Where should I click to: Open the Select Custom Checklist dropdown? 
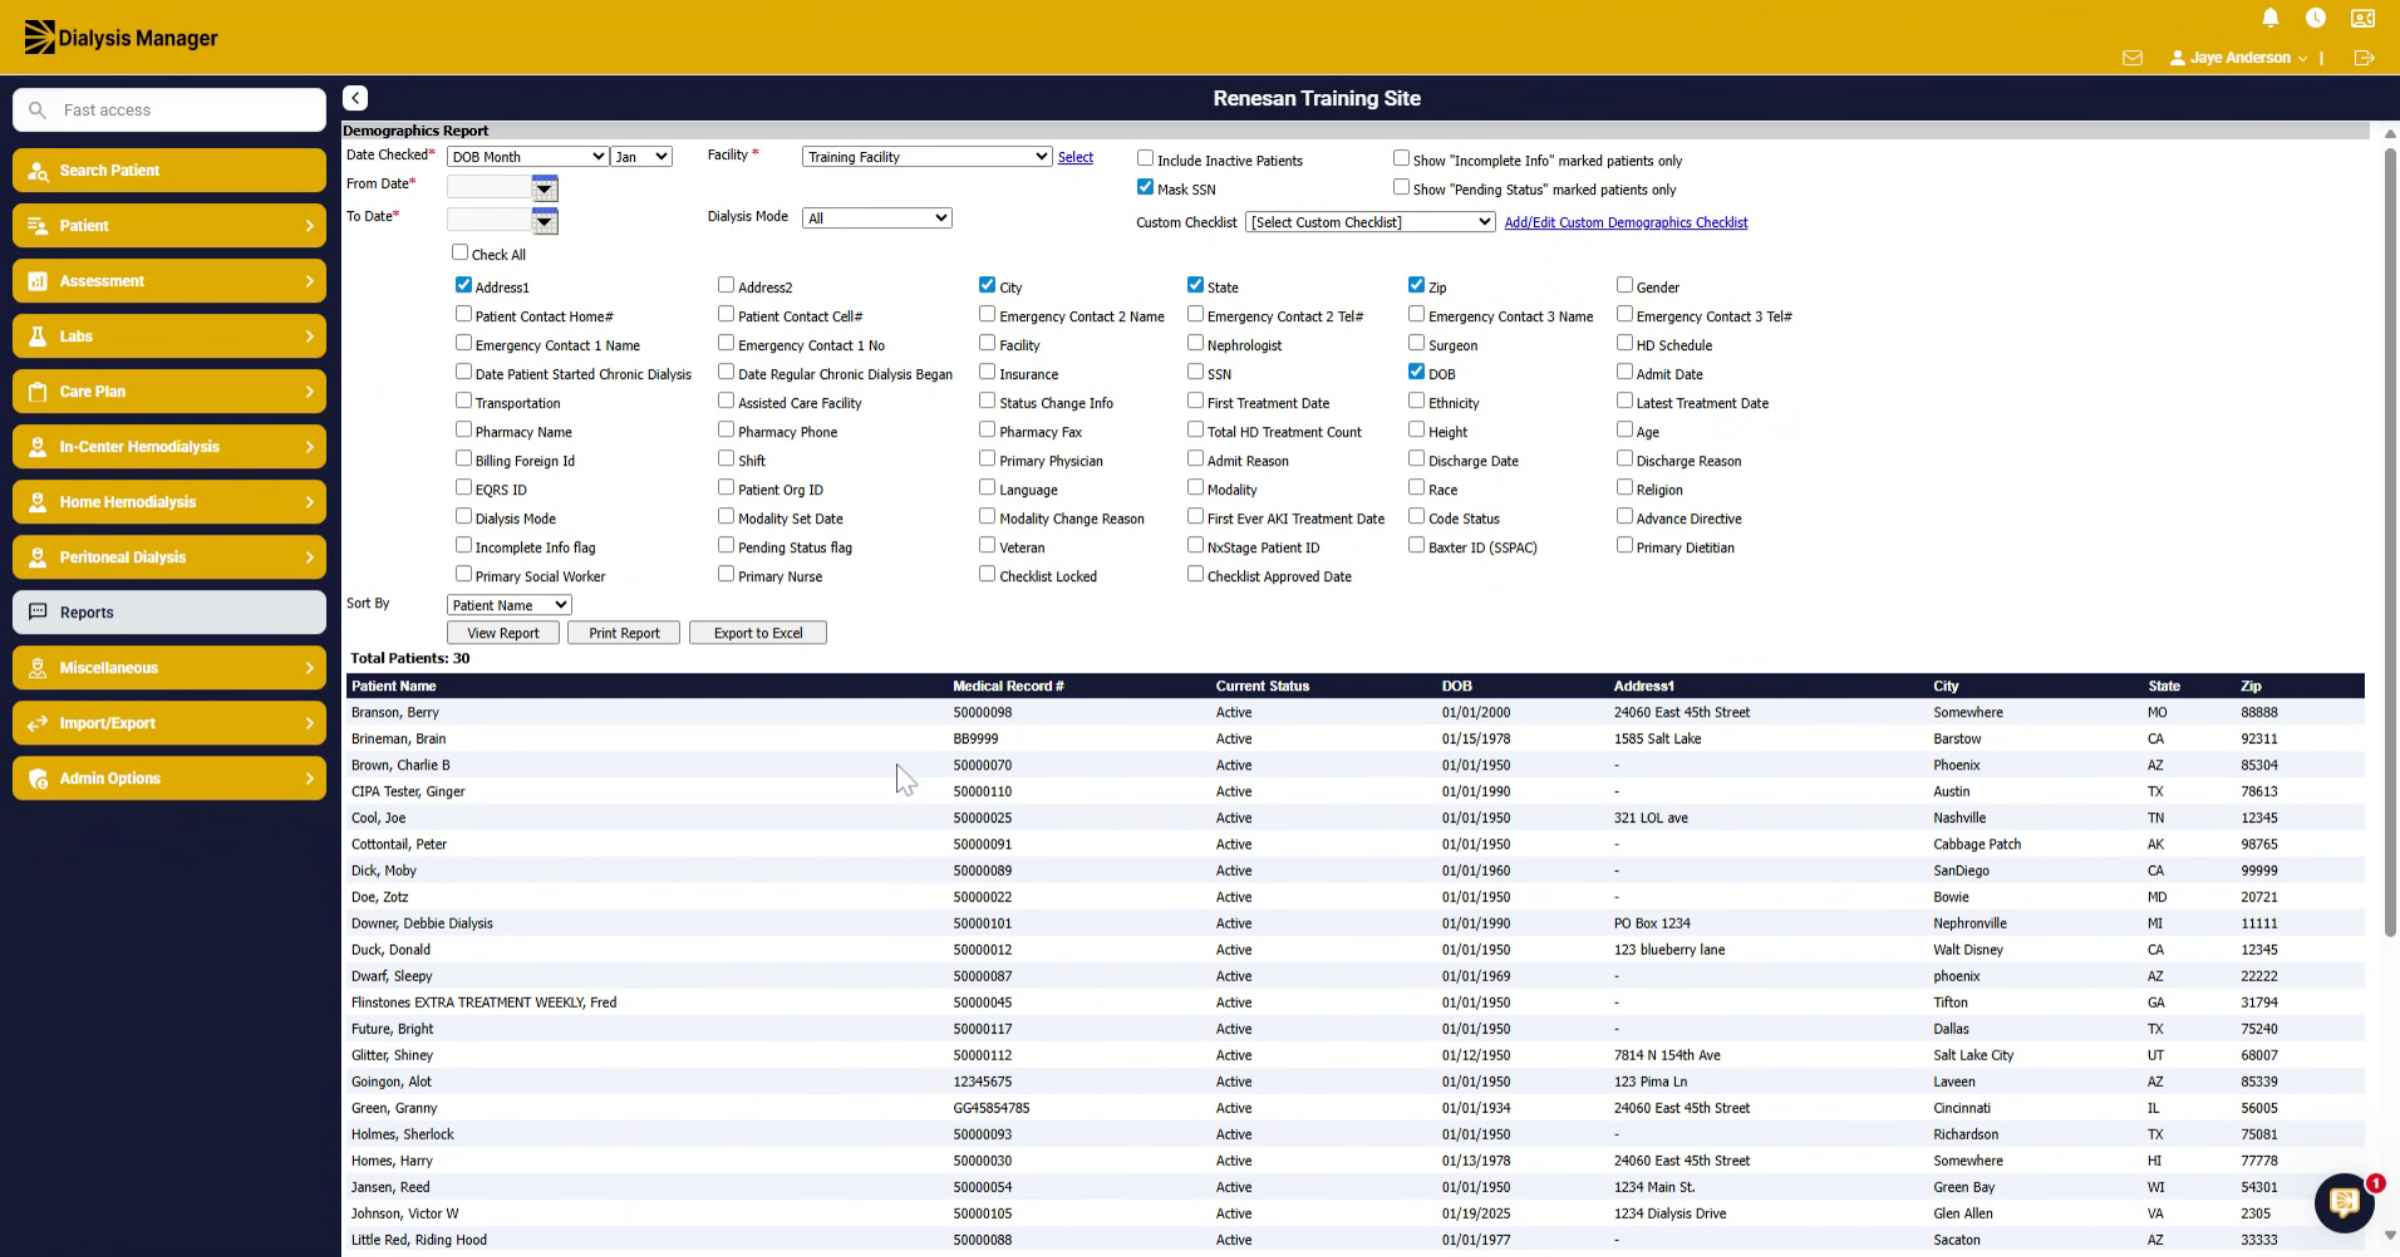point(1370,222)
